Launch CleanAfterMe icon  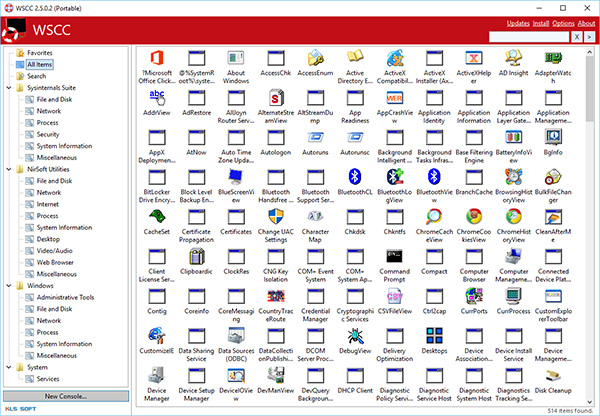click(553, 217)
